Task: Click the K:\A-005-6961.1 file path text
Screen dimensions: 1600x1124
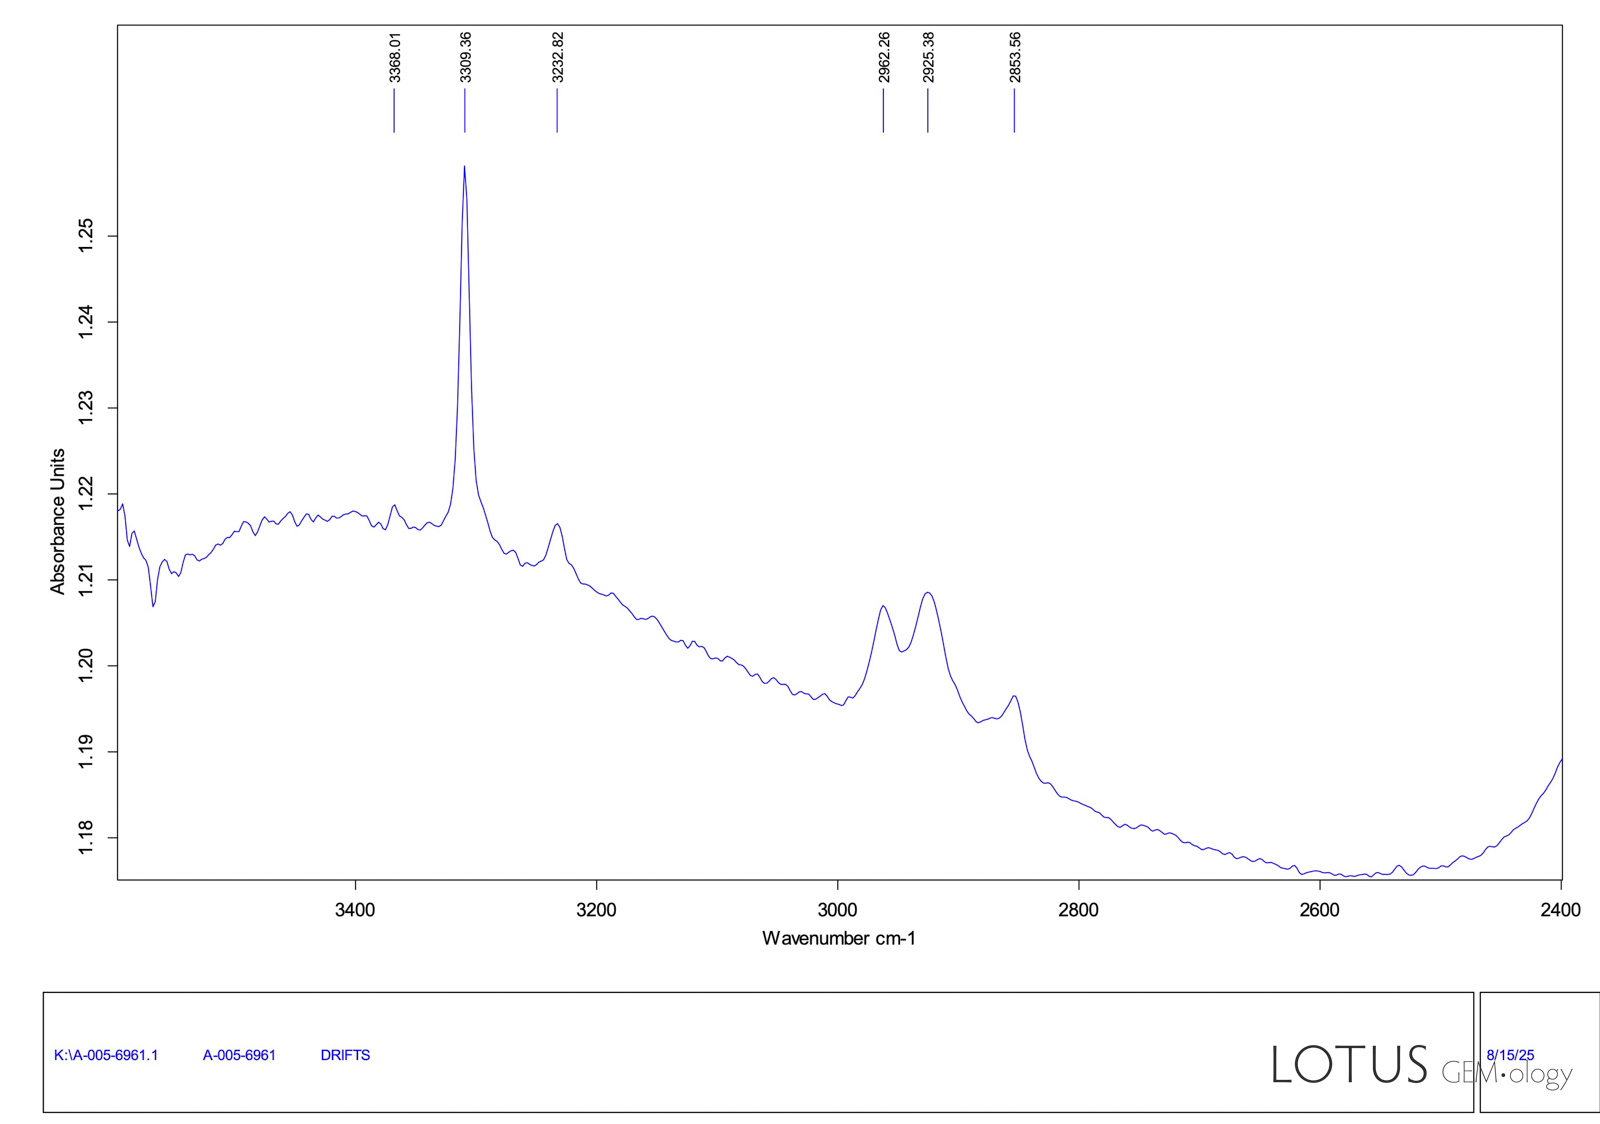Action: (x=106, y=1055)
